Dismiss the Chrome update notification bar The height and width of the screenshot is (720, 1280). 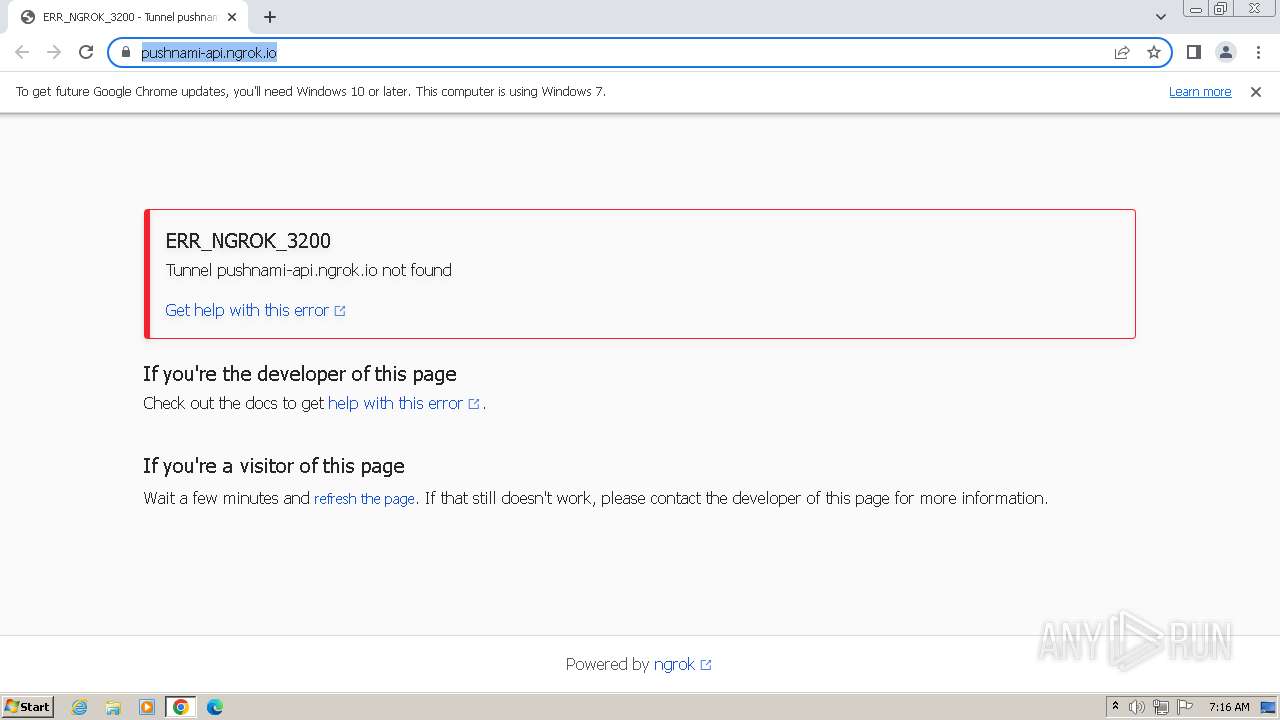pyautogui.click(x=1256, y=92)
